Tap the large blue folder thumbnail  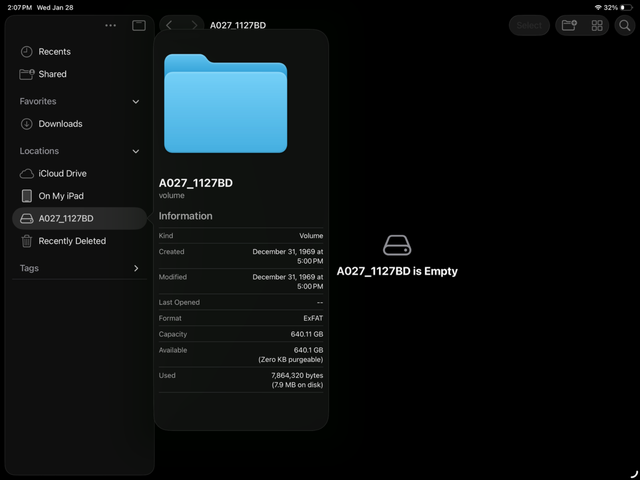(x=225, y=103)
